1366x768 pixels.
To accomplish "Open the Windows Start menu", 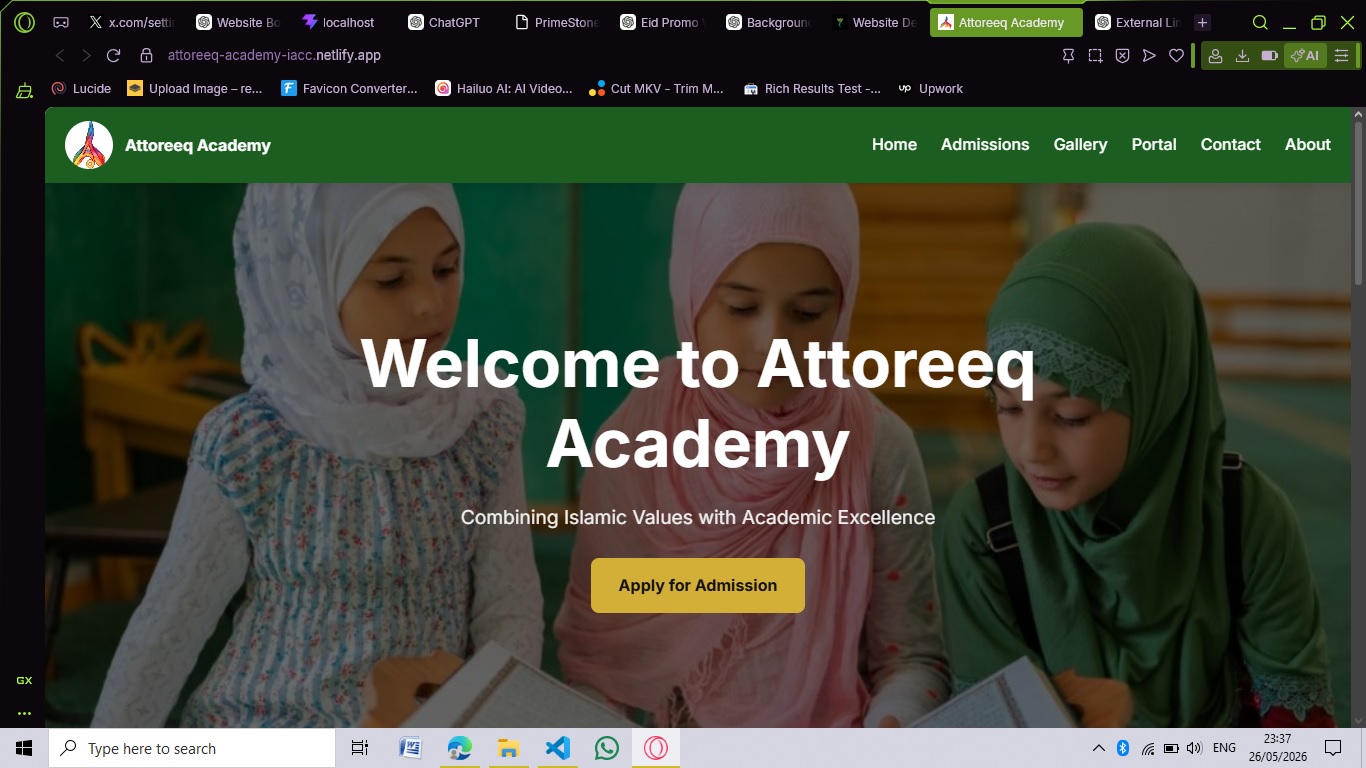I will tap(24, 748).
